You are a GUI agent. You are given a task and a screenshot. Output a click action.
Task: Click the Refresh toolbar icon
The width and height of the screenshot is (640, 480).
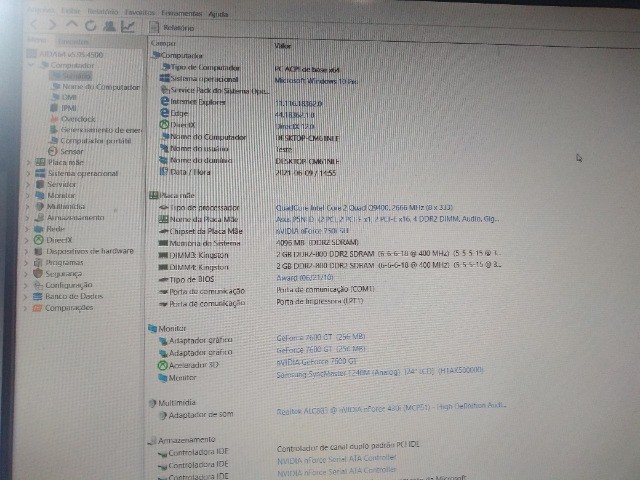pyautogui.click(x=91, y=26)
